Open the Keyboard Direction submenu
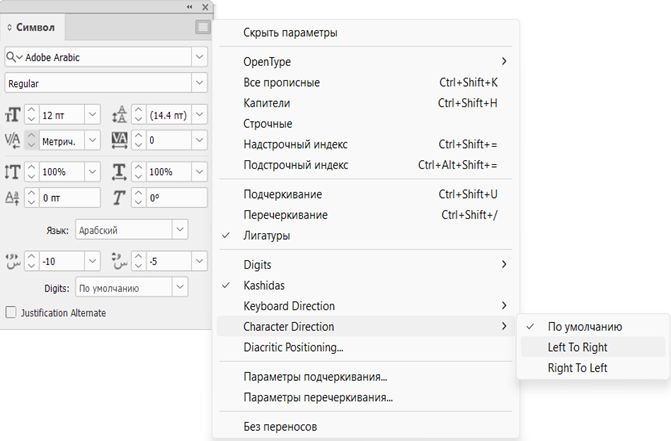671x441 pixels. pos(365,305)
